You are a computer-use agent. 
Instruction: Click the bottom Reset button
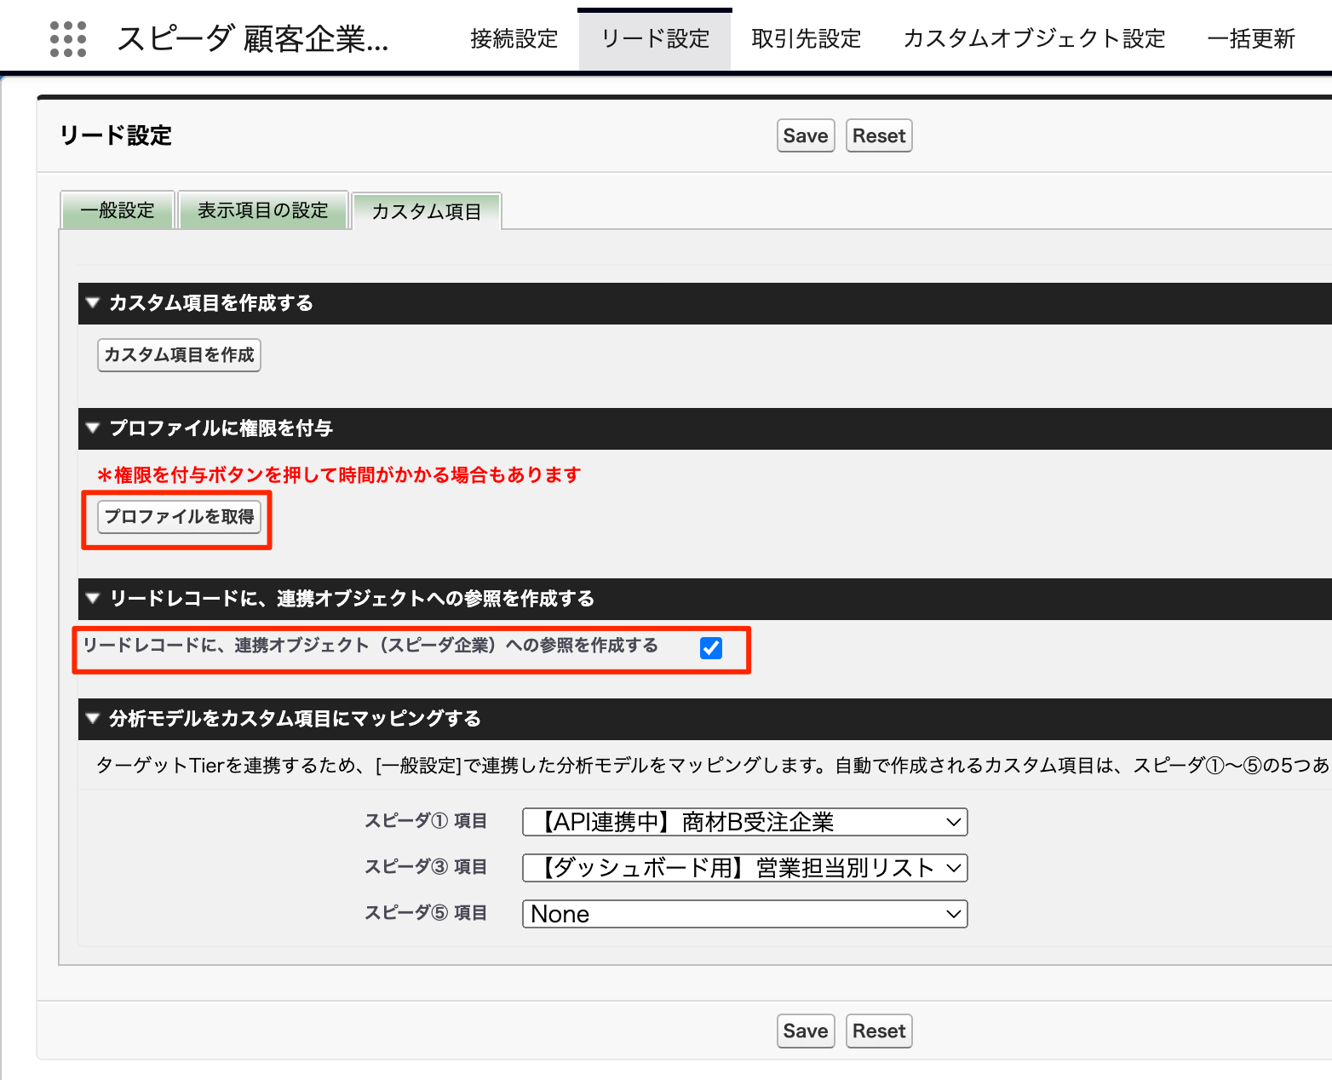point(878,1031)
